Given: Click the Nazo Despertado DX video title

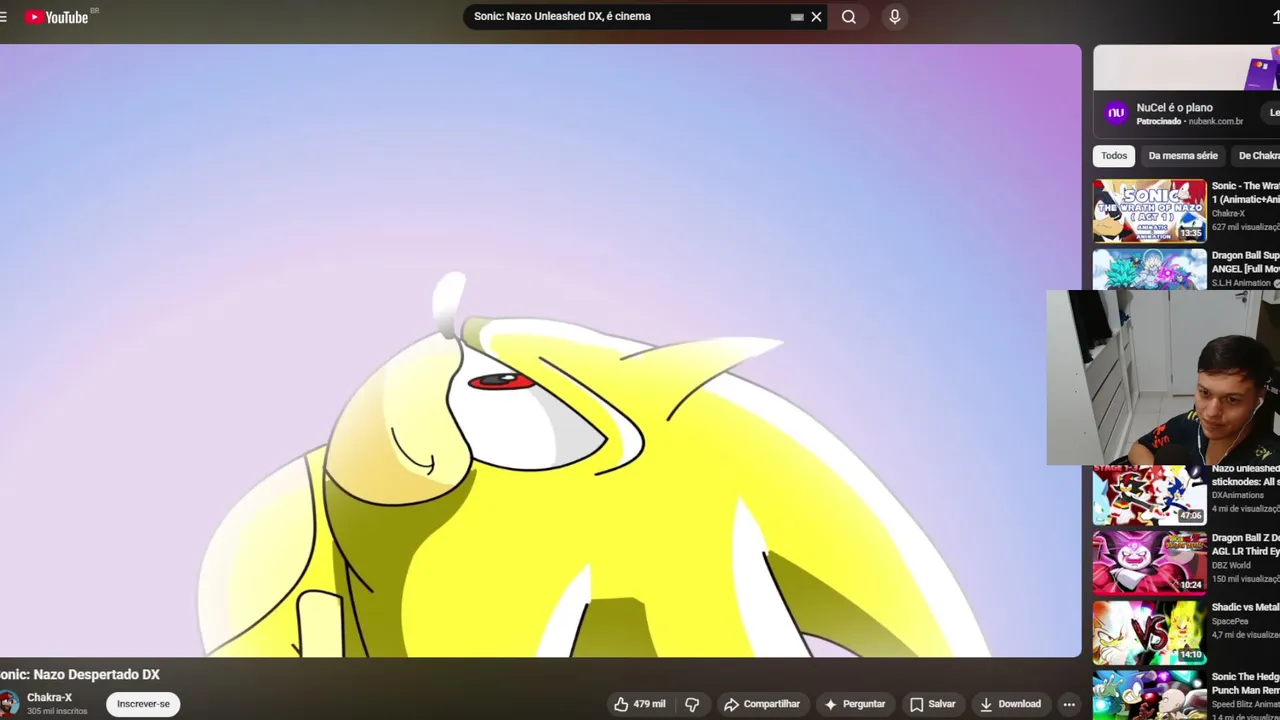Looking at the screenshot, I should point(80,675).
